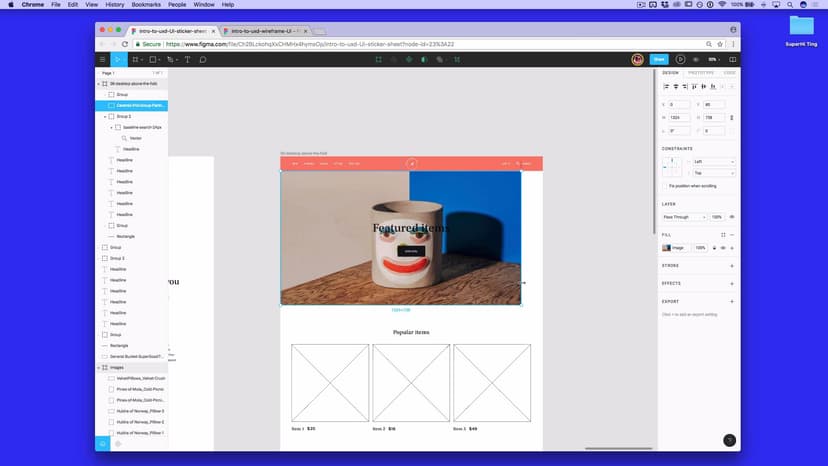The width and height of the screenshot is (828, 466).
Task: Select the Comment tool
Action: (x=202, y=59)
